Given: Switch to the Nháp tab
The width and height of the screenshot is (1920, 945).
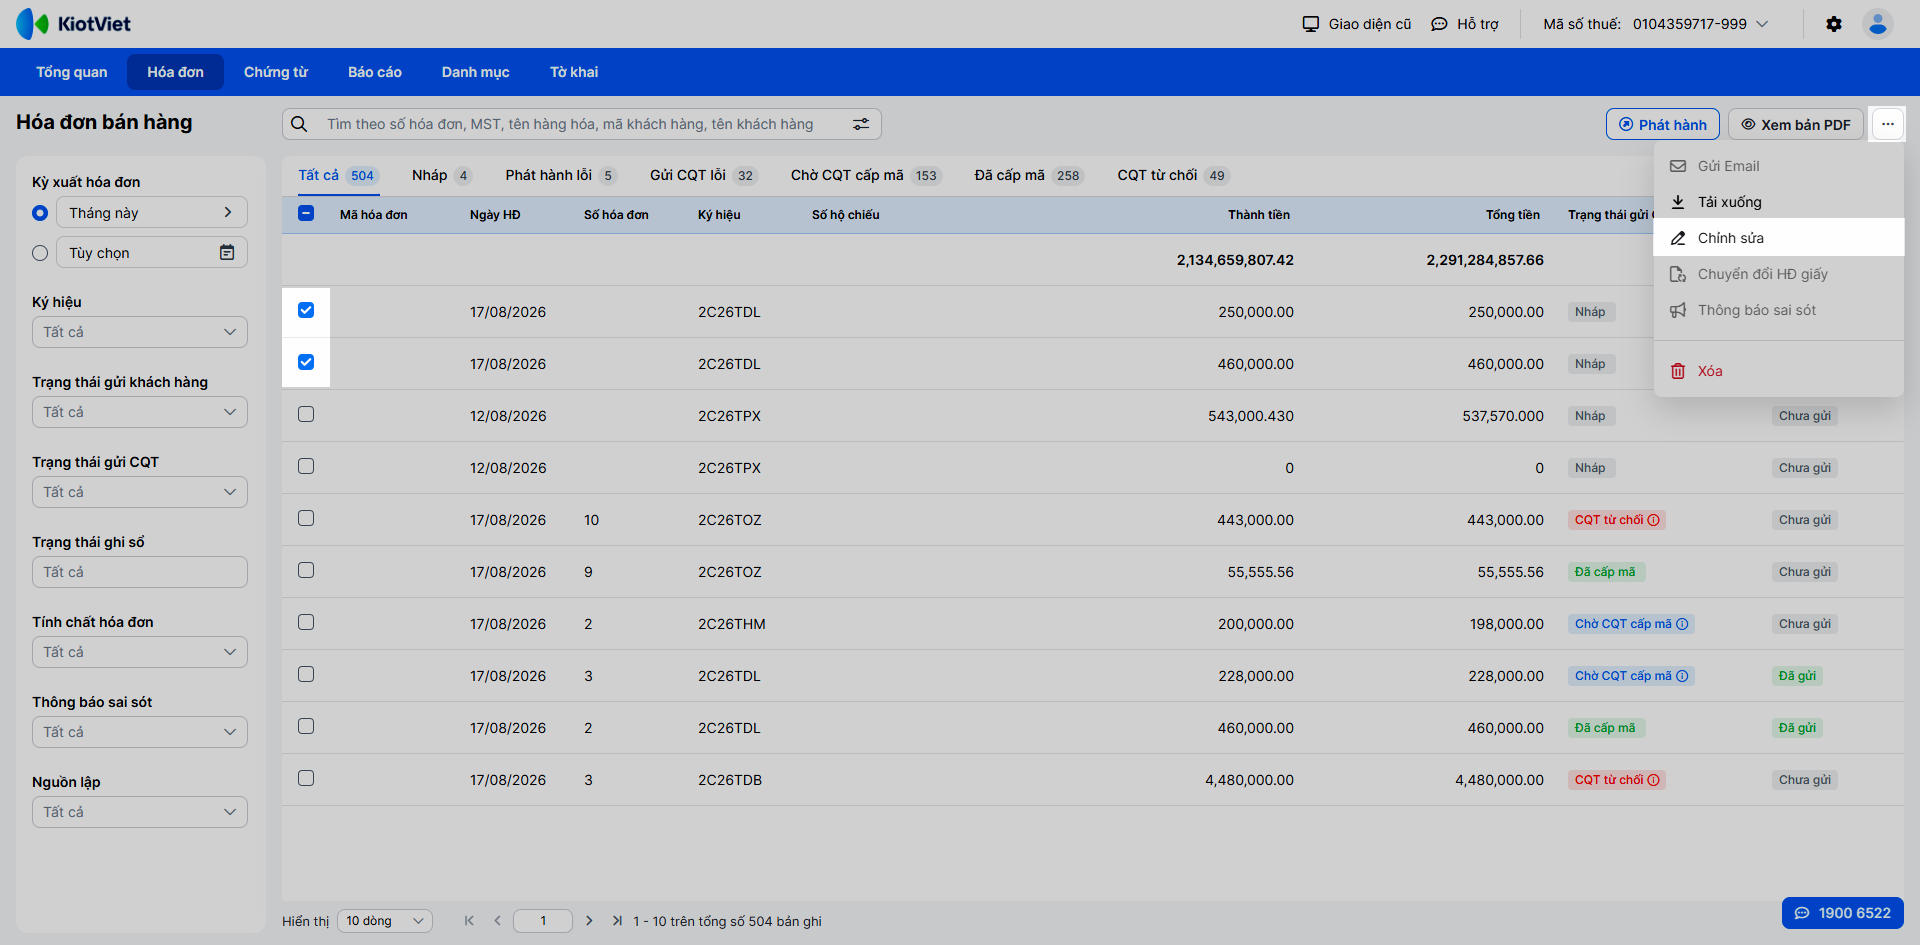Looking at the screenshot, I should 441,175.
